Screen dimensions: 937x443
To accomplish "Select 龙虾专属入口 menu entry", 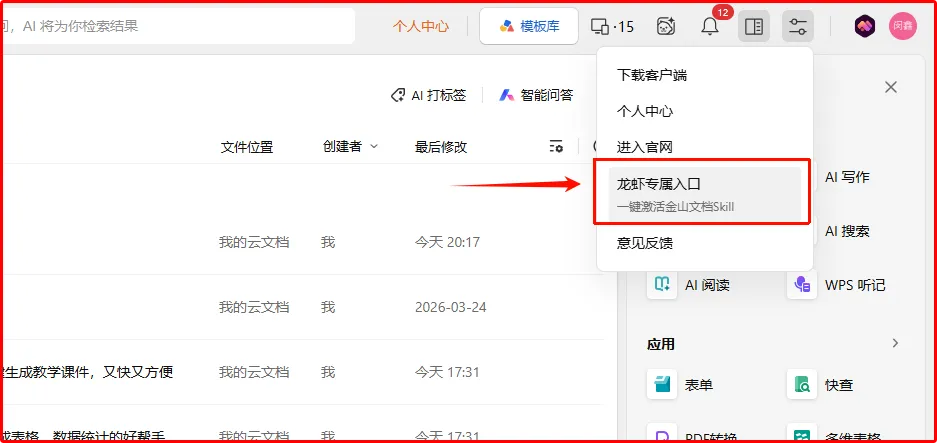I will [705, 194].
